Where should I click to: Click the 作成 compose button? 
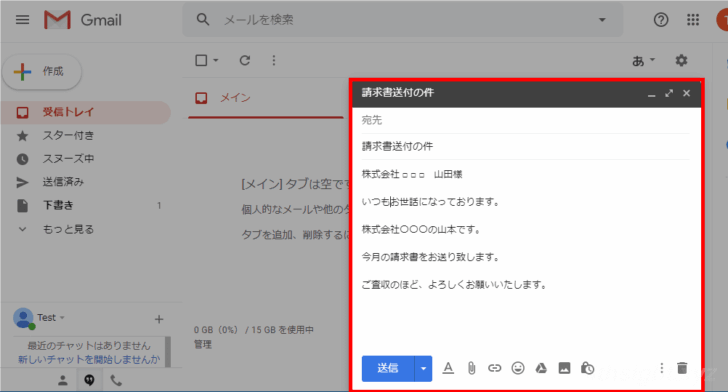pos(42,72)
